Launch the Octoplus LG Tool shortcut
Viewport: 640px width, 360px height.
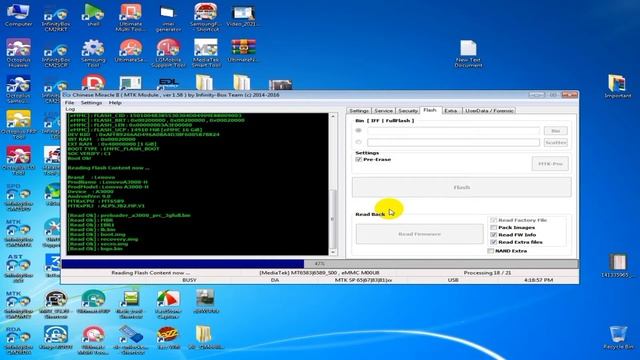(x=18, y=160)
